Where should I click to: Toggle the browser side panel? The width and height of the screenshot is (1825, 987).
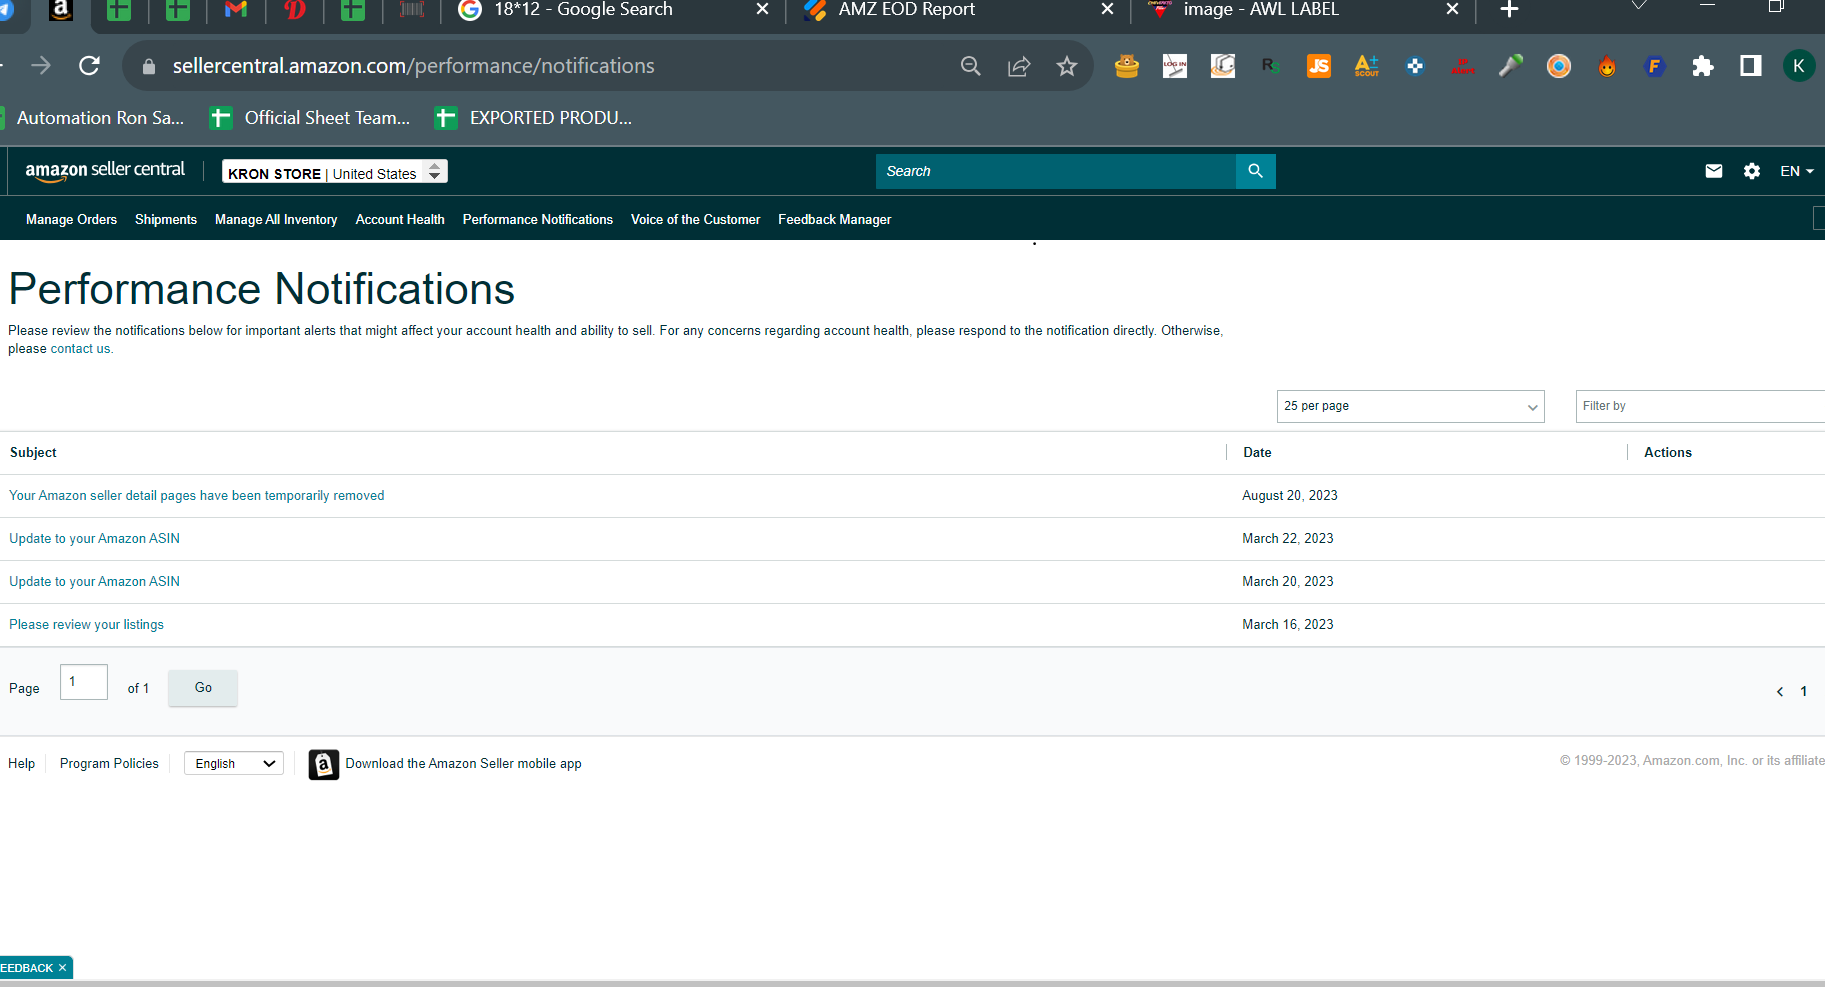1751,66
